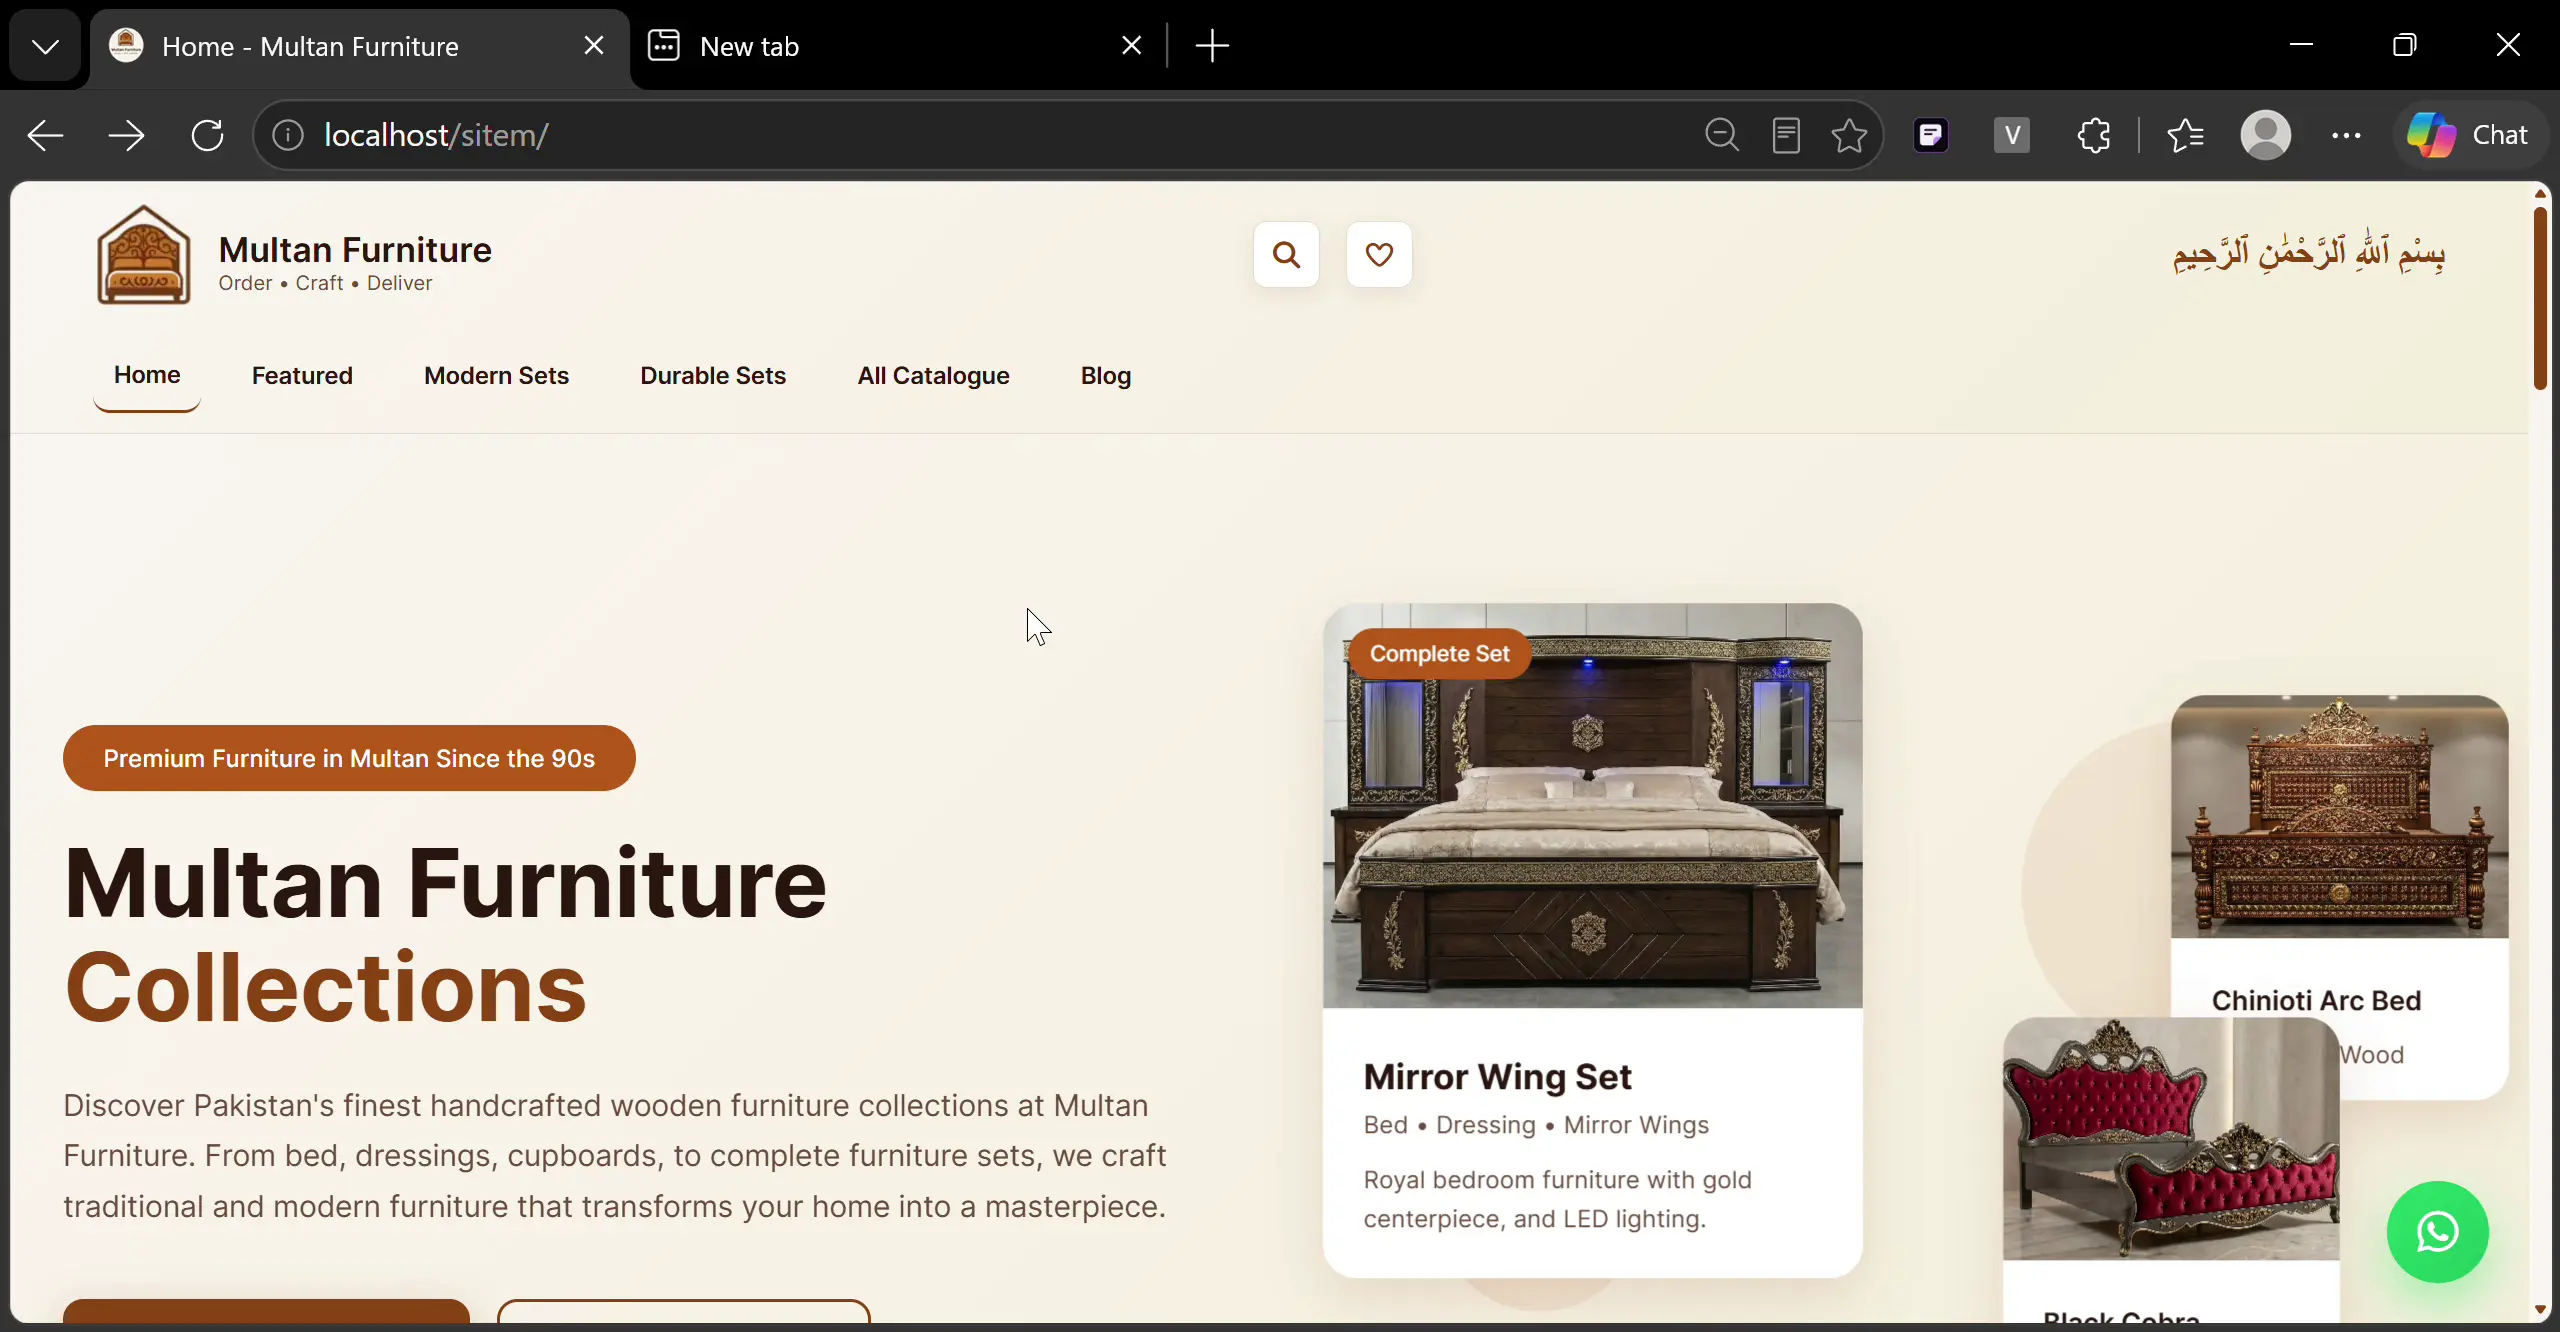Go back with browser back arrow
The image size is (2560, 1332).
45,135
